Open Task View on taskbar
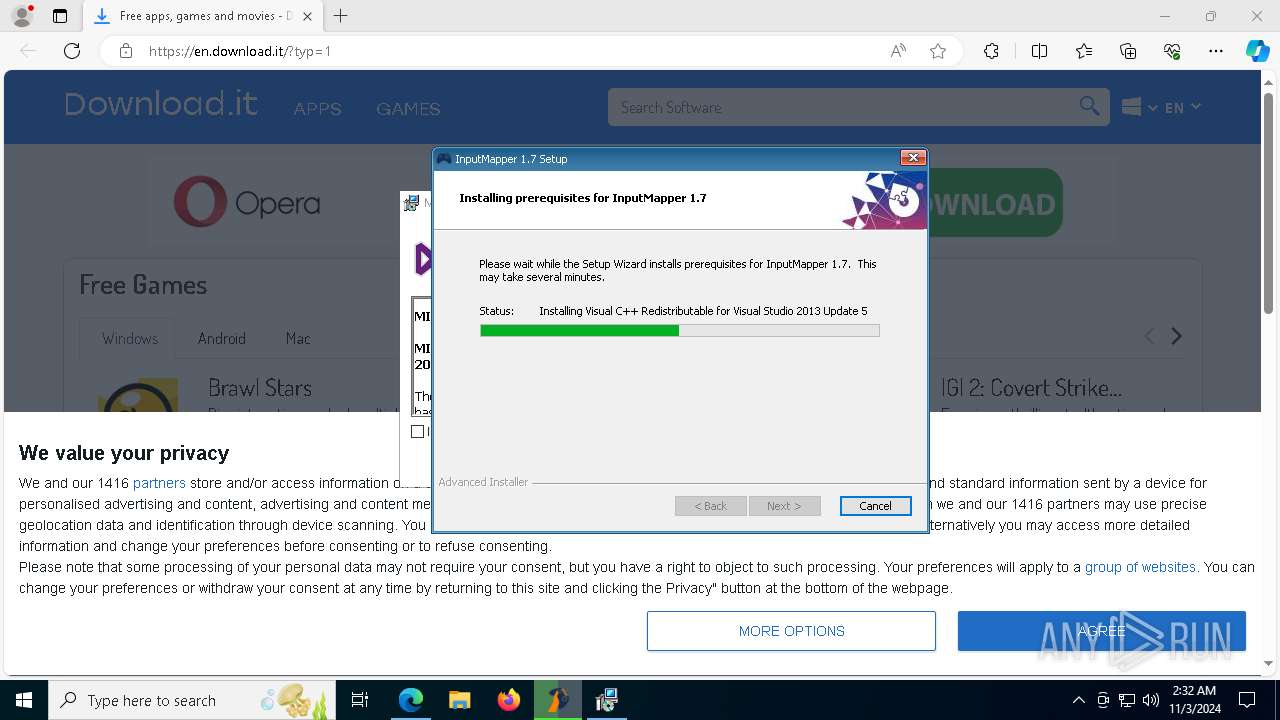The image size is (1280, 720). [x=360, y=700]
